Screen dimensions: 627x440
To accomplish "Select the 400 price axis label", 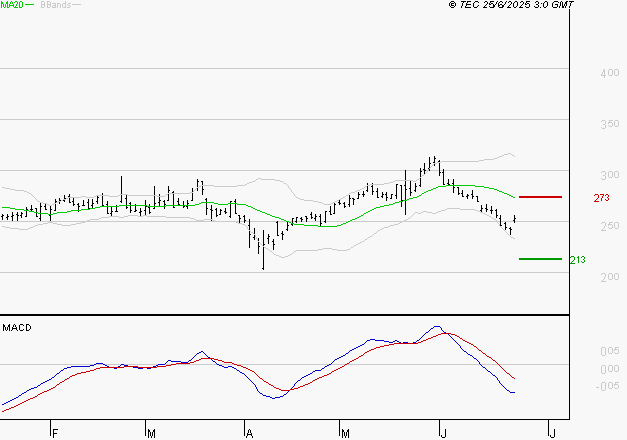I will 584,74.
